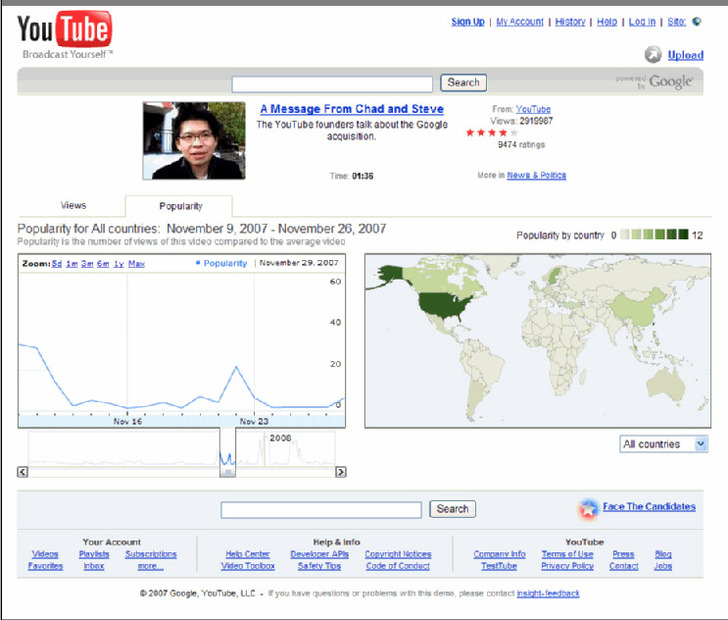The width and height of the screenshot is (728, 620).
Task: Click the darkest green popularity legend swatch
Action: point(683,234)
